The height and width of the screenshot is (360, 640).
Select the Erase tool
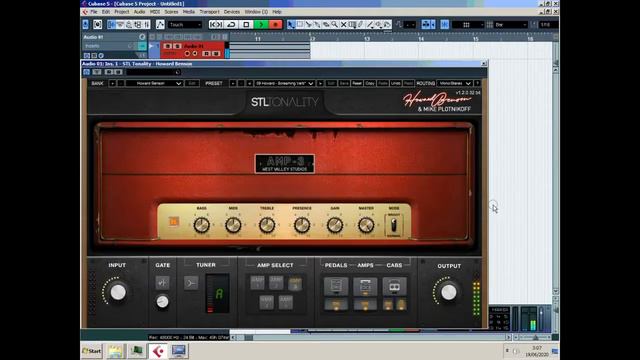pos(326,24)
